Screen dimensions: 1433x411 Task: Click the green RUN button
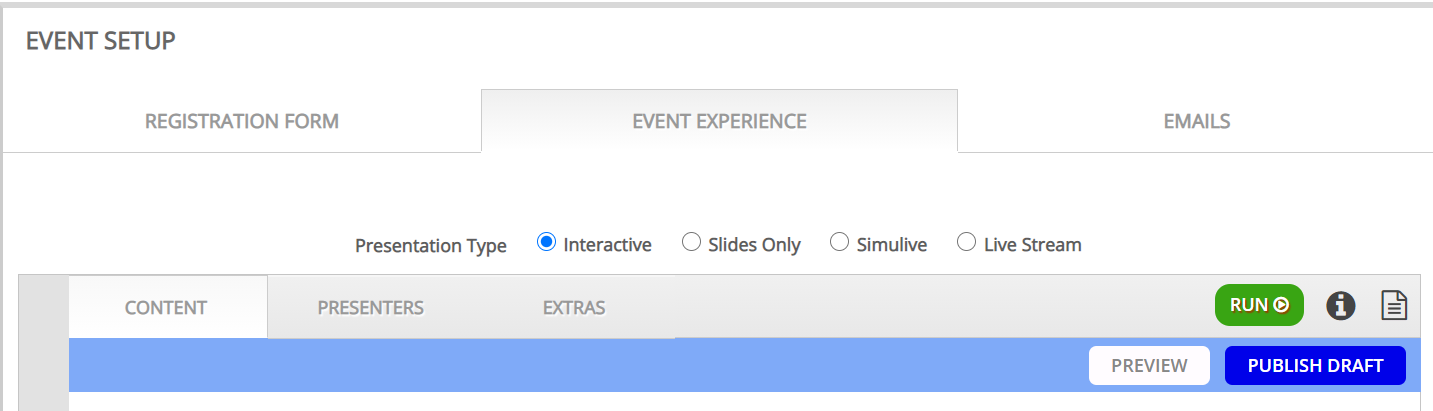click(1259, 305)
